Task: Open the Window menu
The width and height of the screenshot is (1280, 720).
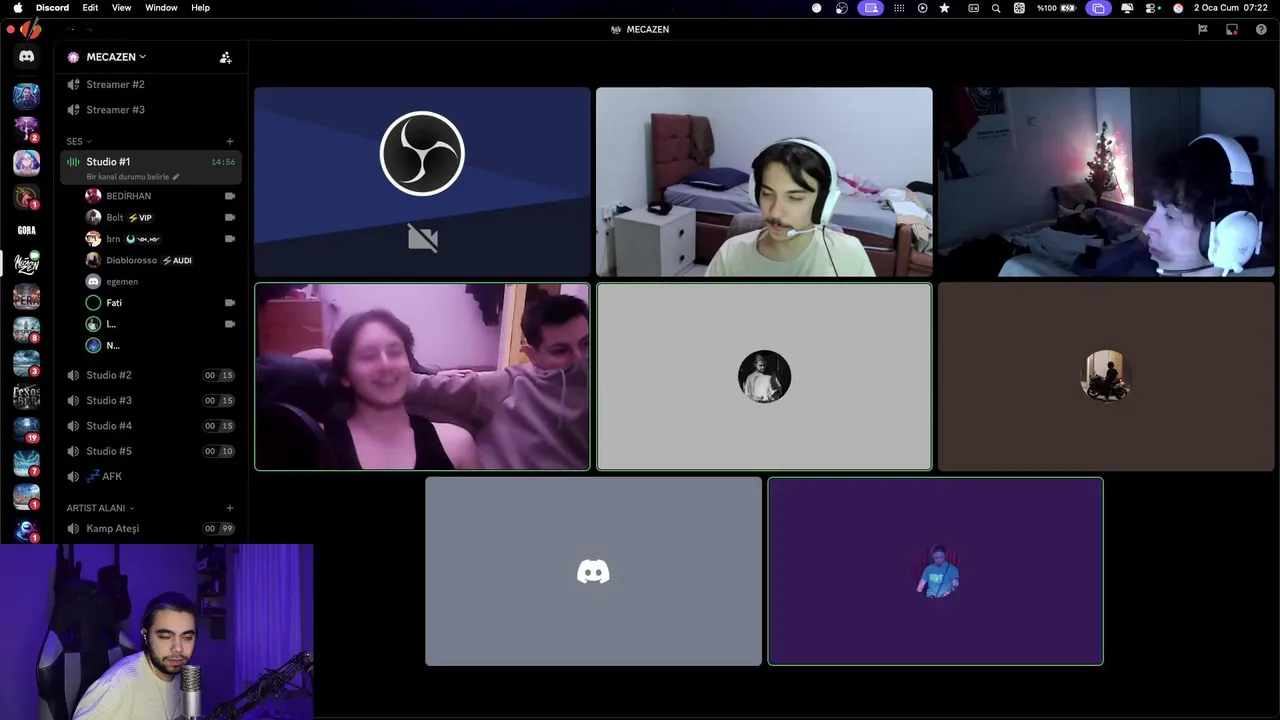Action: 161,8
